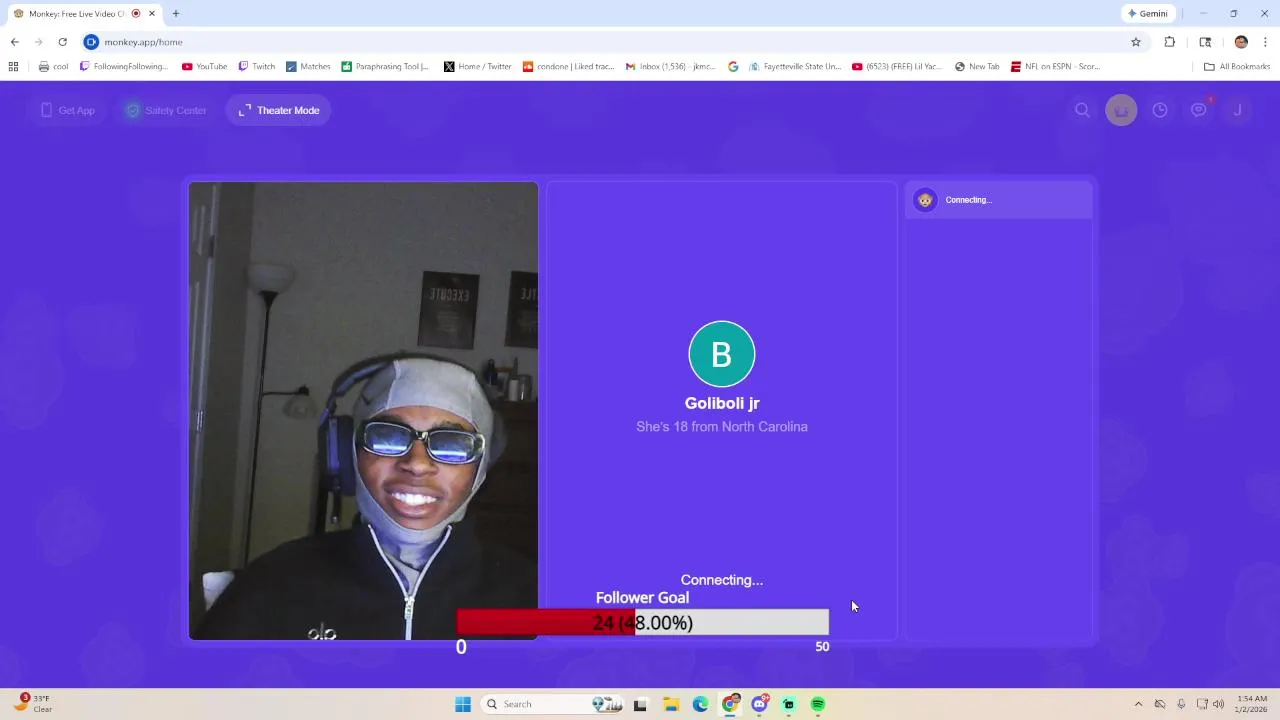This screenshot has height=720, width=1280.
Task: Enable Theater Mode
Action: 279,110
